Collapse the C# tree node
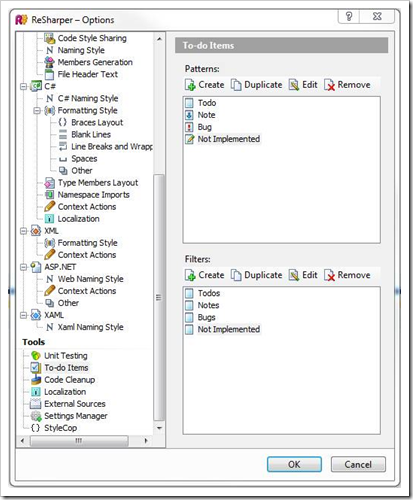 click(23, 86)
